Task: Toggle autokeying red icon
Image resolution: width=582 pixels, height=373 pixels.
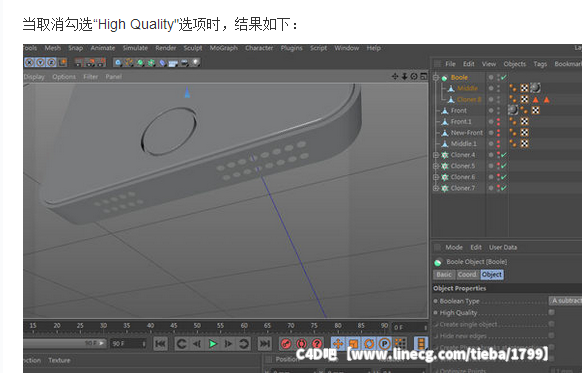Action: 301,344
